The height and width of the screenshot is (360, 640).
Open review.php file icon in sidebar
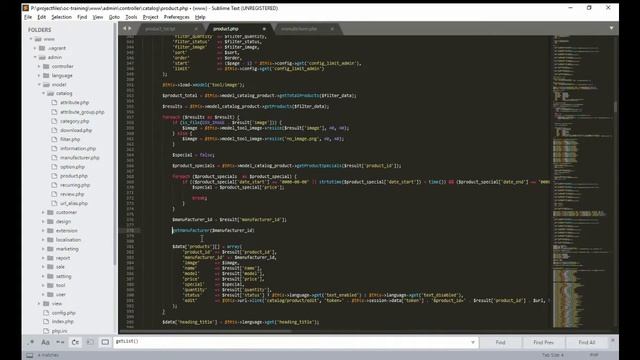54,194
